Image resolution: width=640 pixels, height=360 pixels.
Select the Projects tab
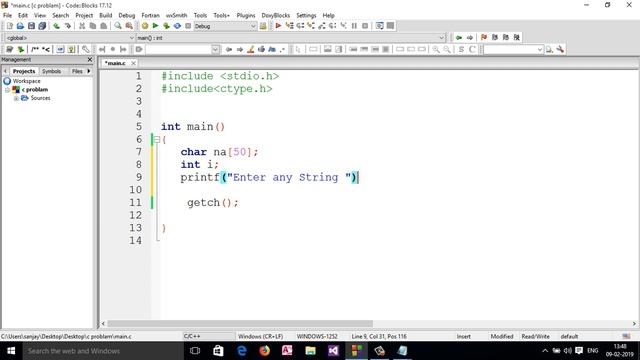tap(24, 71)
